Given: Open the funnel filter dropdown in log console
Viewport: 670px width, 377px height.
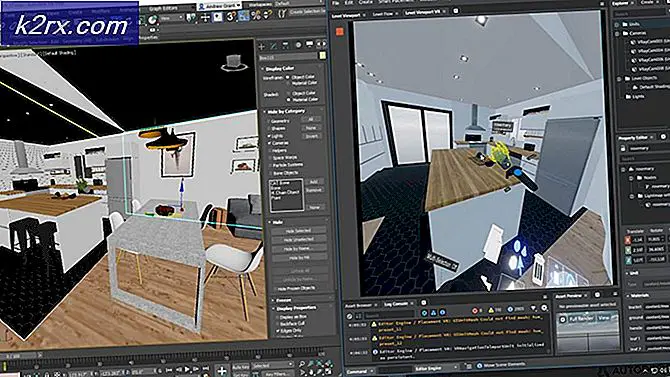Looking at the screenshot, I should pos(533,308).
